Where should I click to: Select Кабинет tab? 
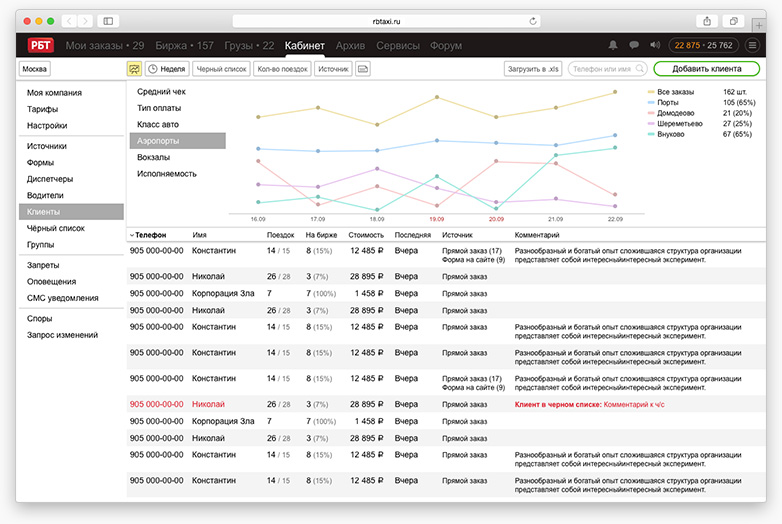click(305, 45)
